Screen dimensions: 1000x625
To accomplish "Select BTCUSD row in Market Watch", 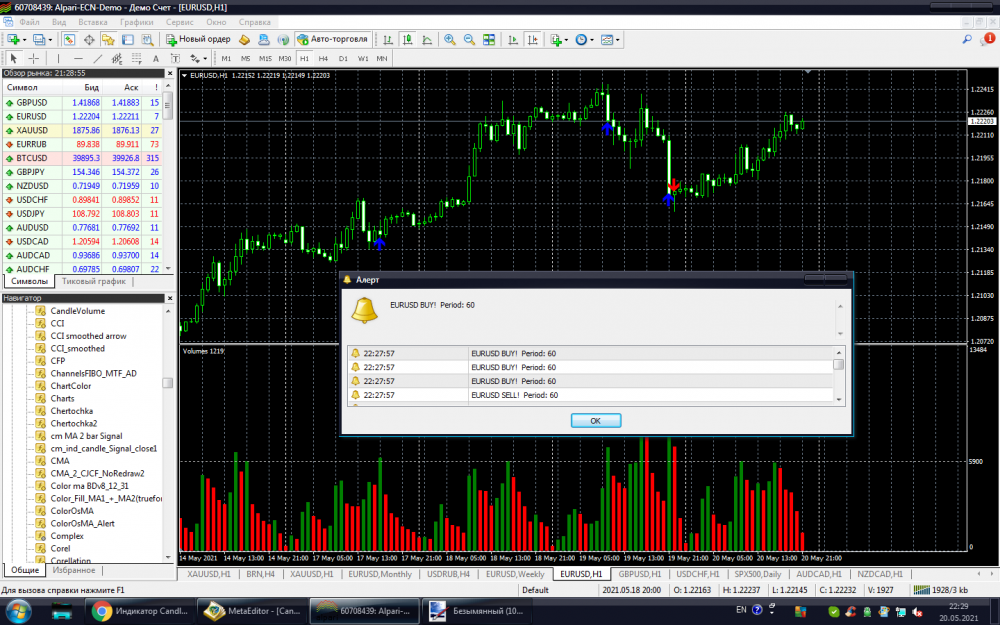I will (82, 158).
